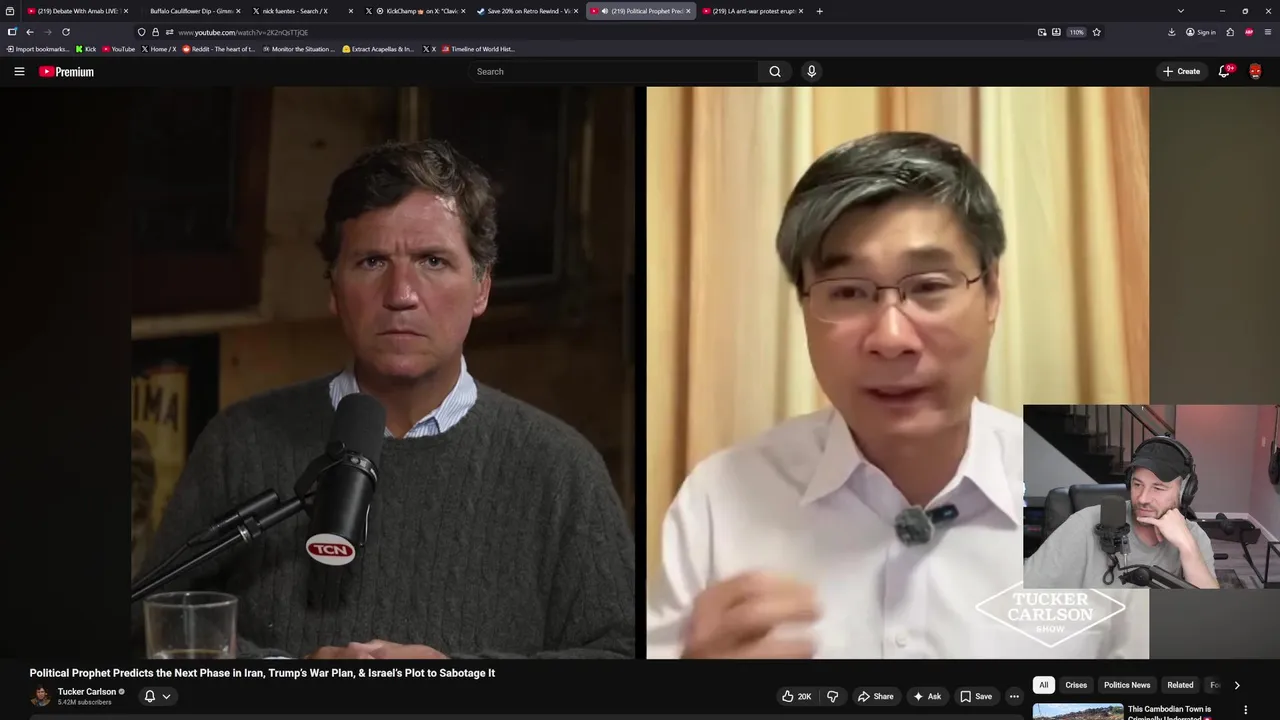
Task: Open the YouTube guide hamburger menu
Action: (x=19, y=71)
